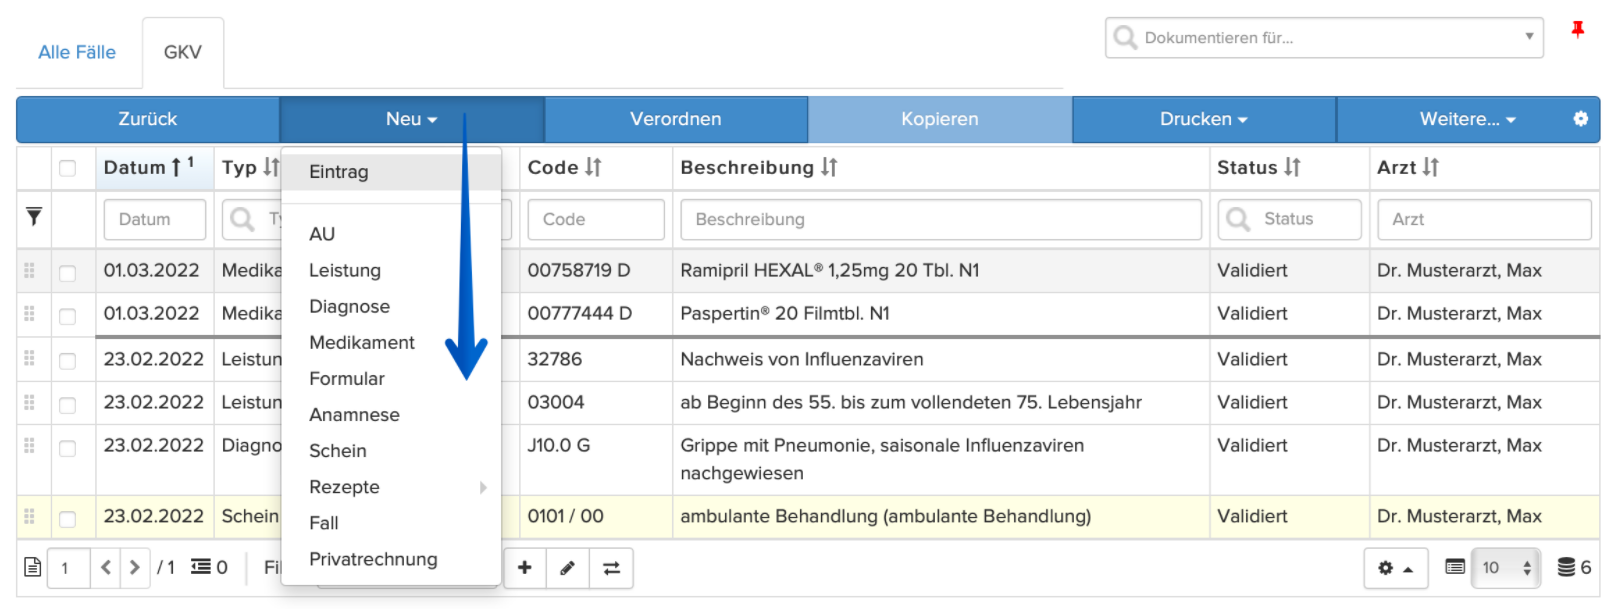Go to next page arrow
1610x609 pixels.
coord(134,568)
